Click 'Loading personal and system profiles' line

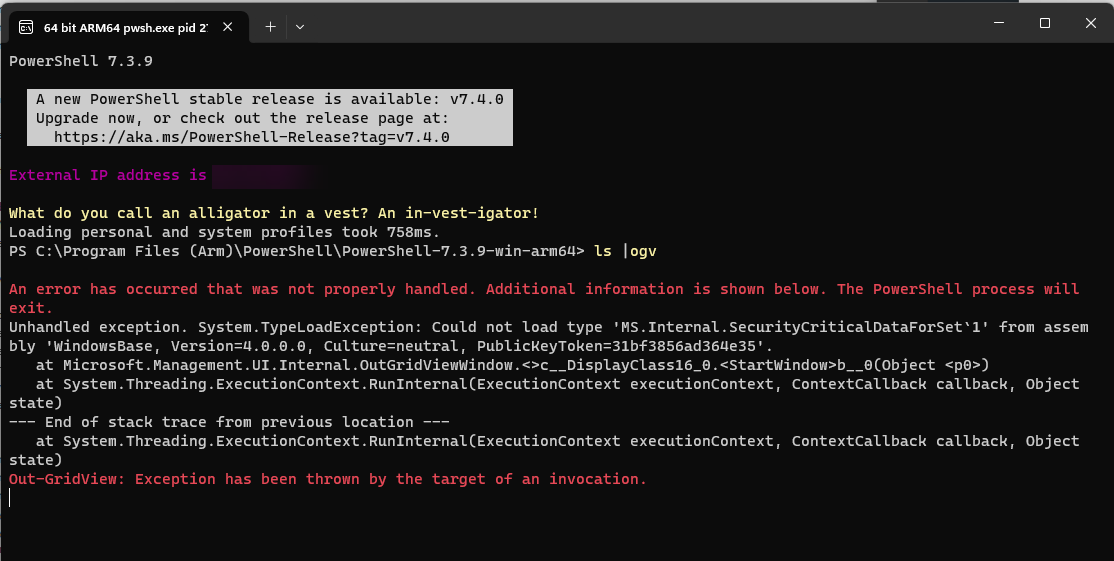coord(225,232)
